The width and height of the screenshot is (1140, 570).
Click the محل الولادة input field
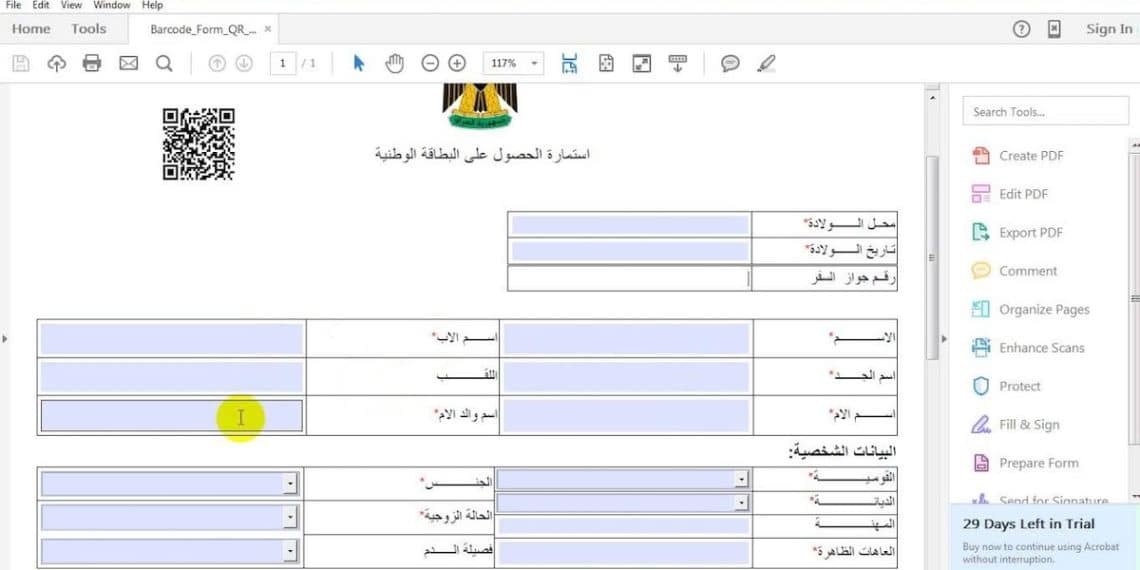(x=630, y=224)
